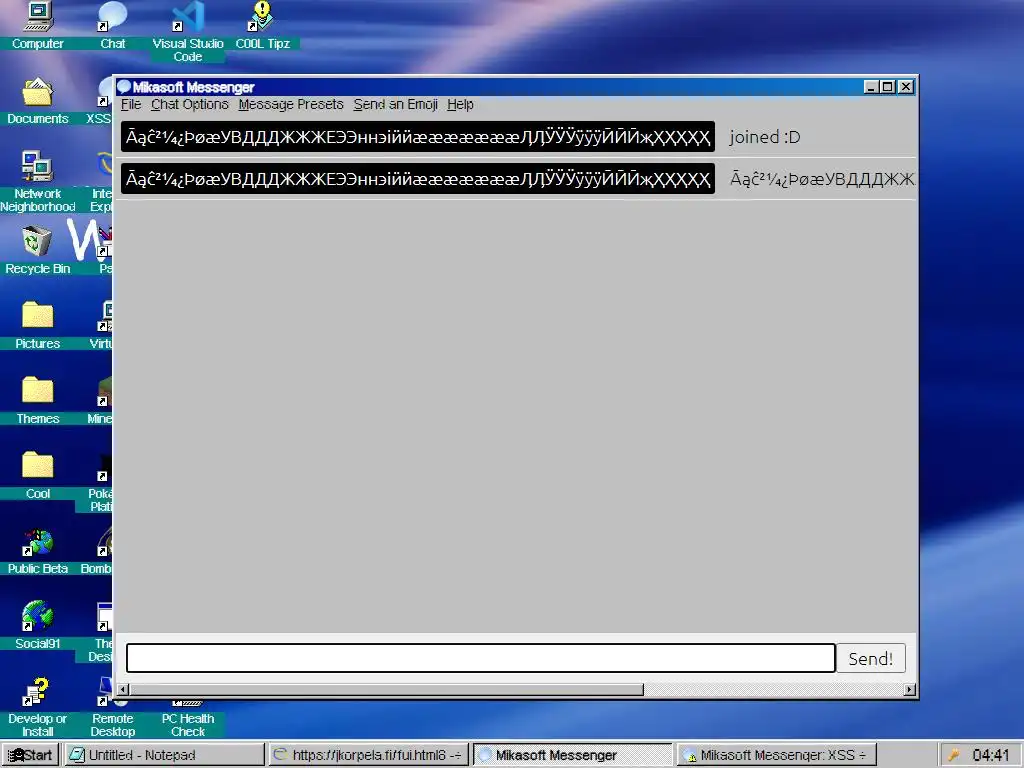
Task: Open the Message Presets menu
Action: [291, 104]
